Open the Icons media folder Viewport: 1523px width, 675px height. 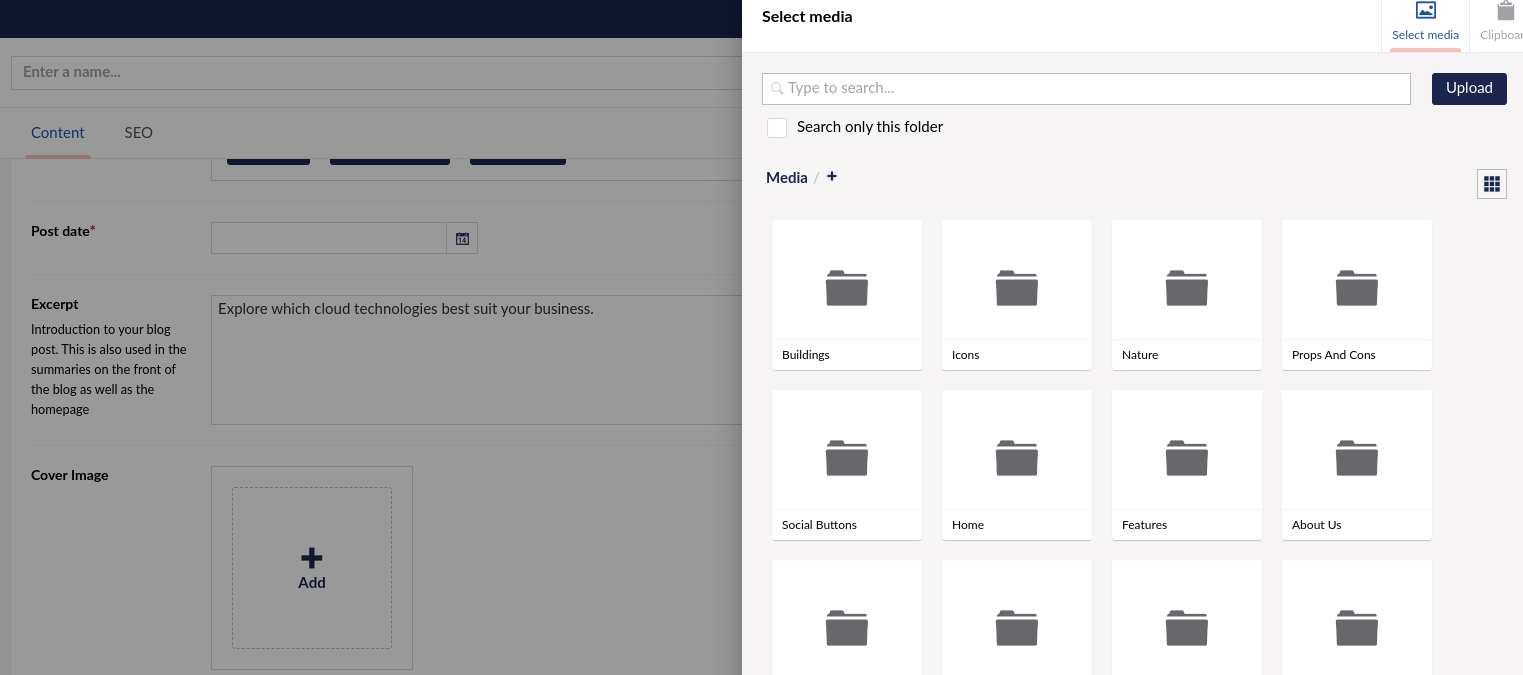pyautogui.click(x=1016, y=294)
